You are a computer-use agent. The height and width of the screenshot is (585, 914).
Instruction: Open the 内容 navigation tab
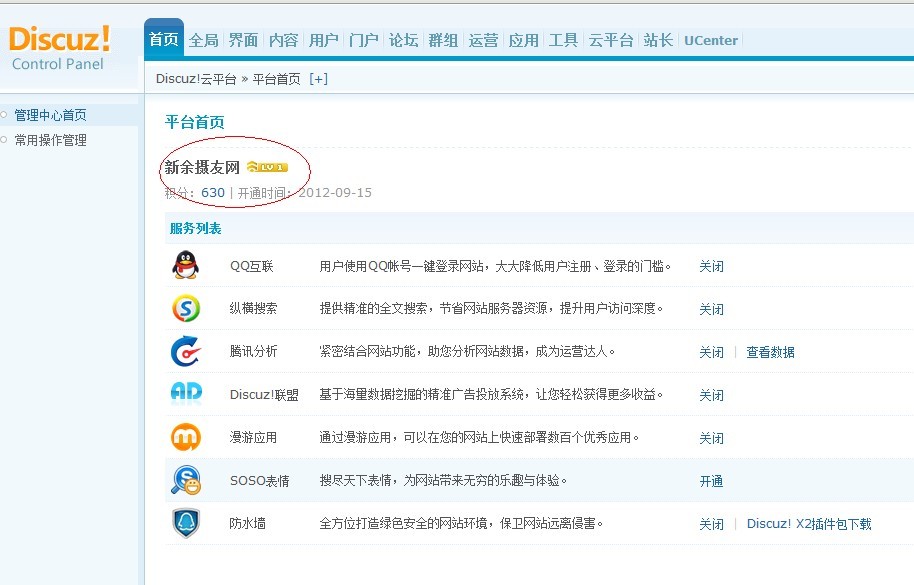pyautogui.click(x=284, y=40)
